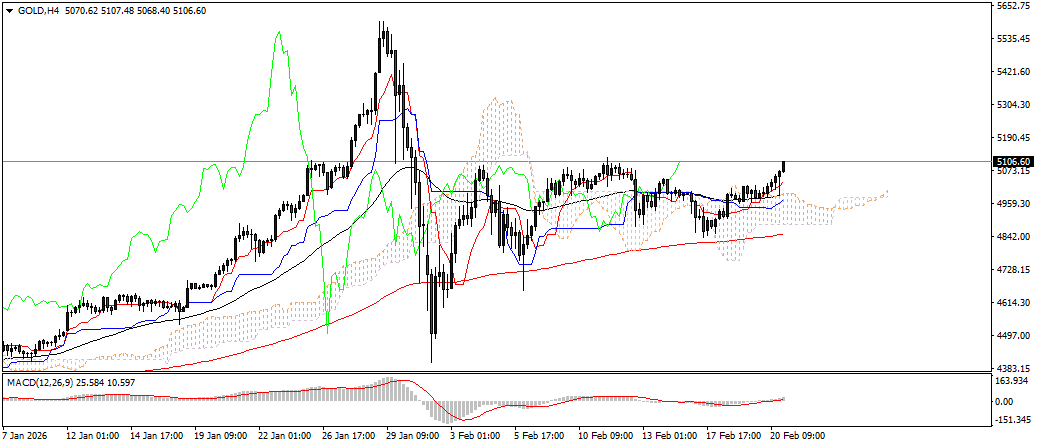1037x447 pixels.
Task: Click the 0.00 MACD scale label
Action: [x=1006, y=401]
